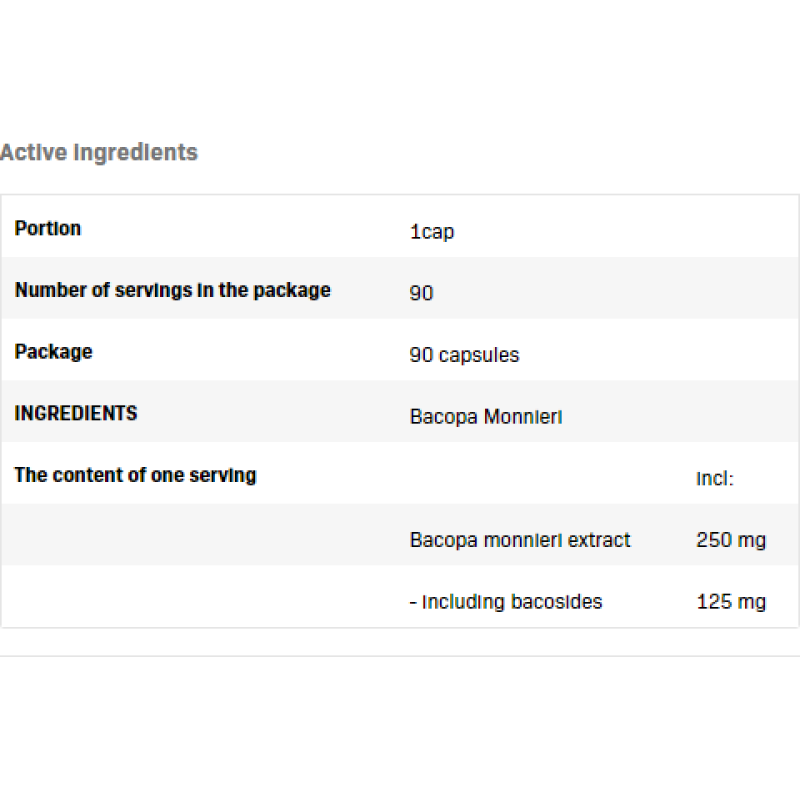Click The content of one serving label
The height and width of the screenshot is (800, 800).
[x=135, y=475]
